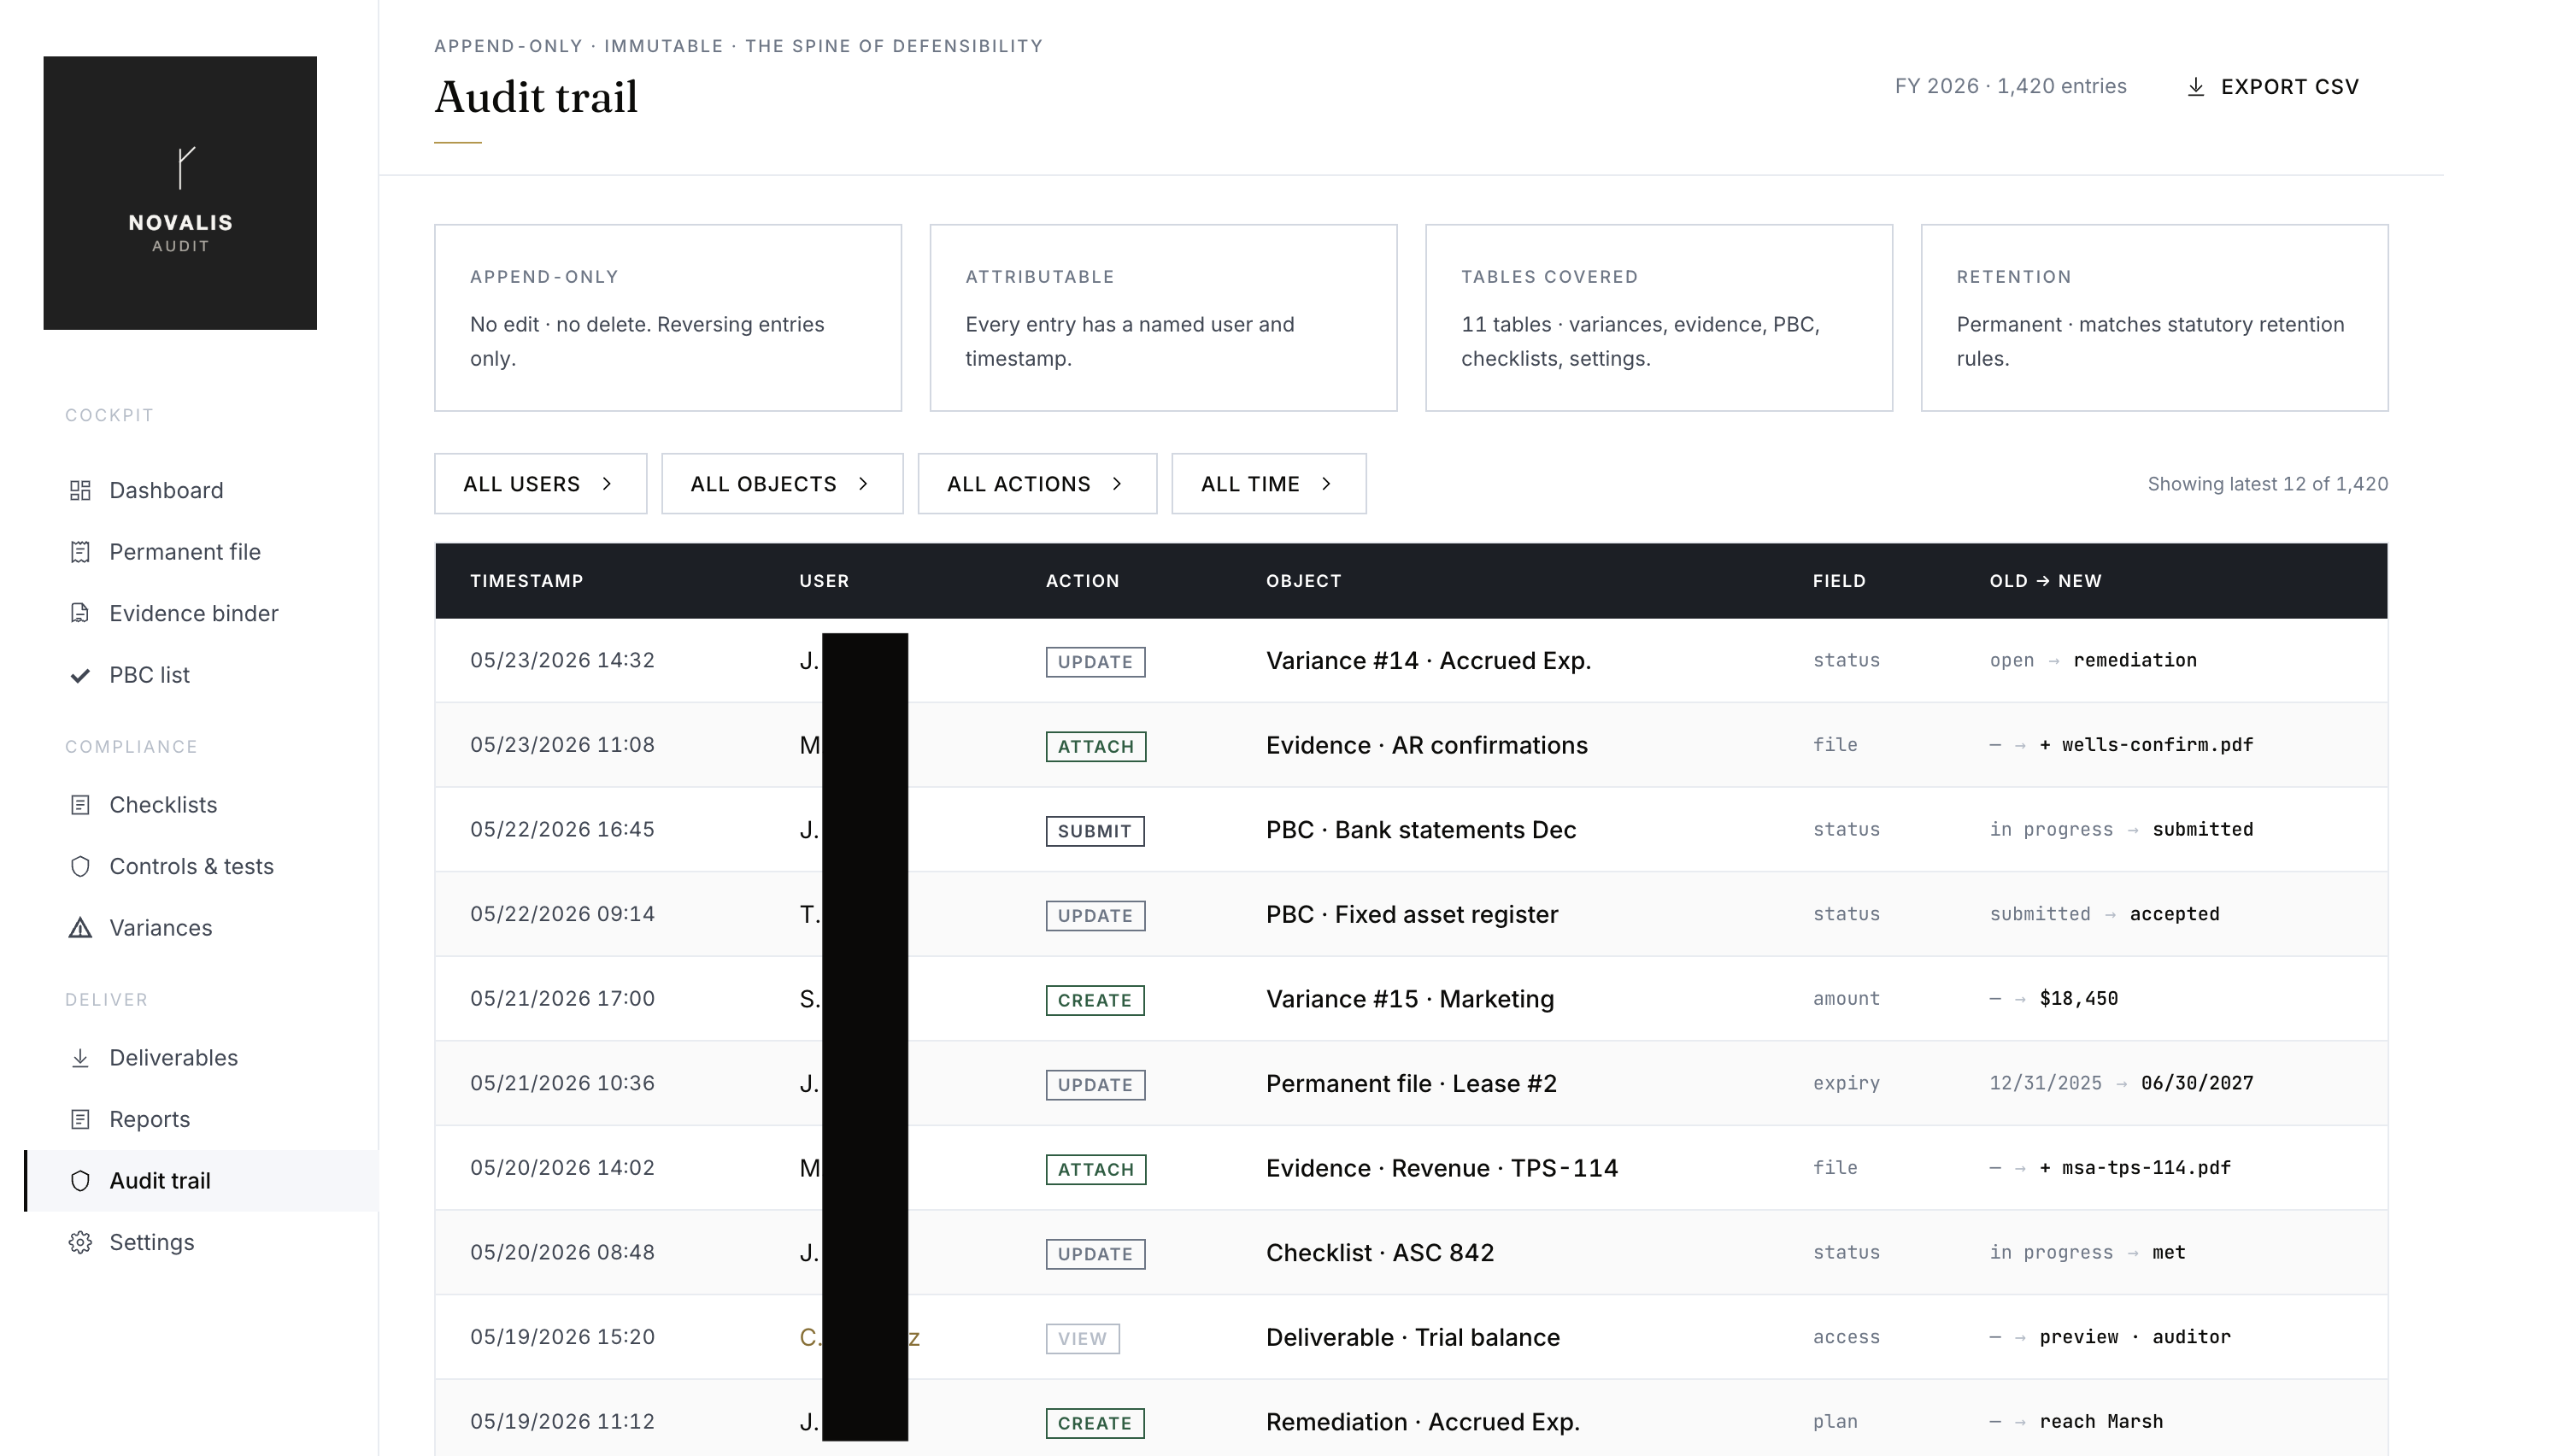2555x1456 pixels.
Task: Open Variance #14 · Accrued Exp. entry
Action: pos(1428,661)
